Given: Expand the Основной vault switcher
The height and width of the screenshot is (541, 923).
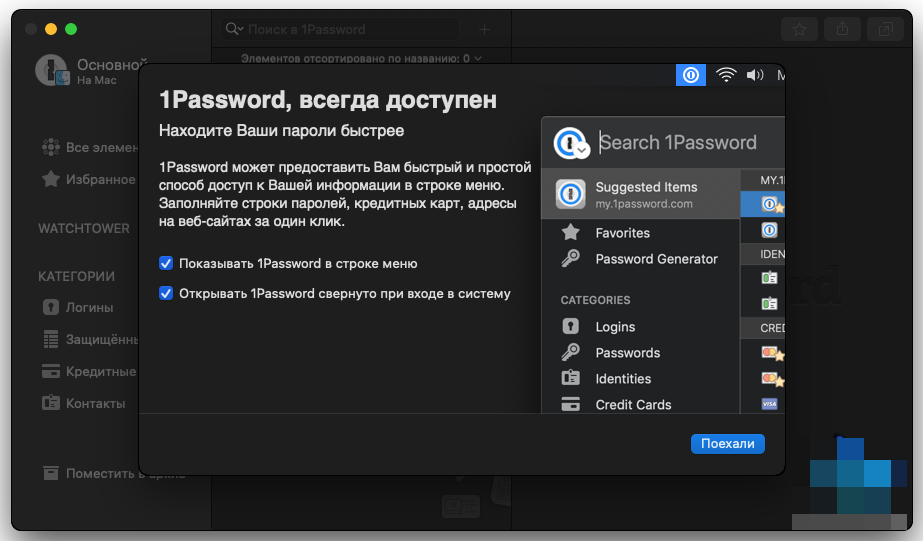Looking at the screenshot, I should pyautogui.click(x=92, y=69).
